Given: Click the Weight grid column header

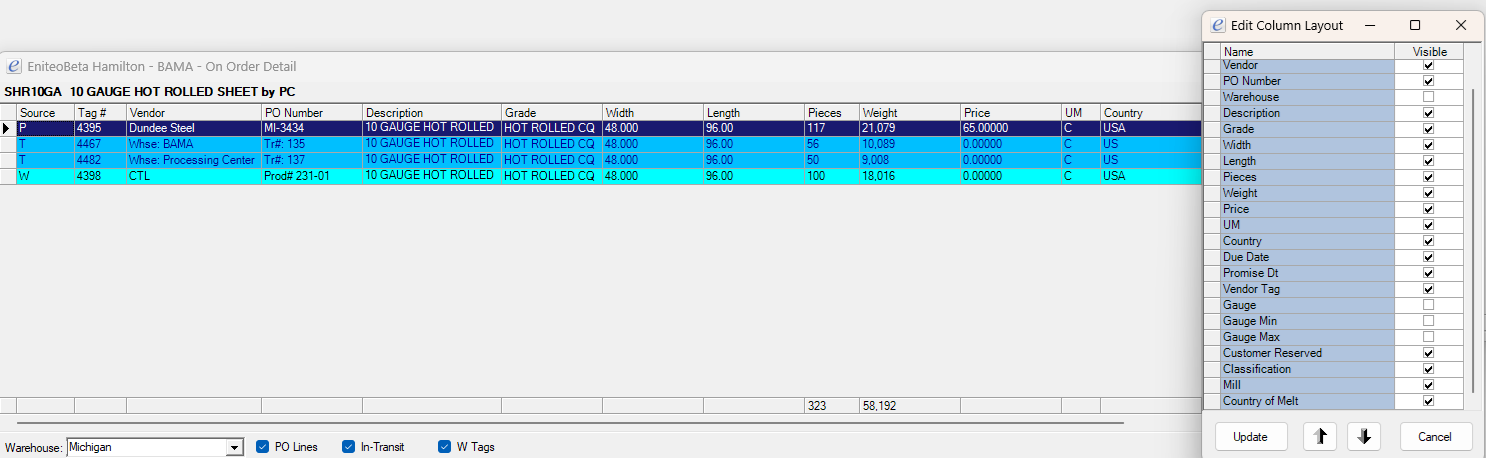Looking at the screenshot, I should (x=910, y=113).
